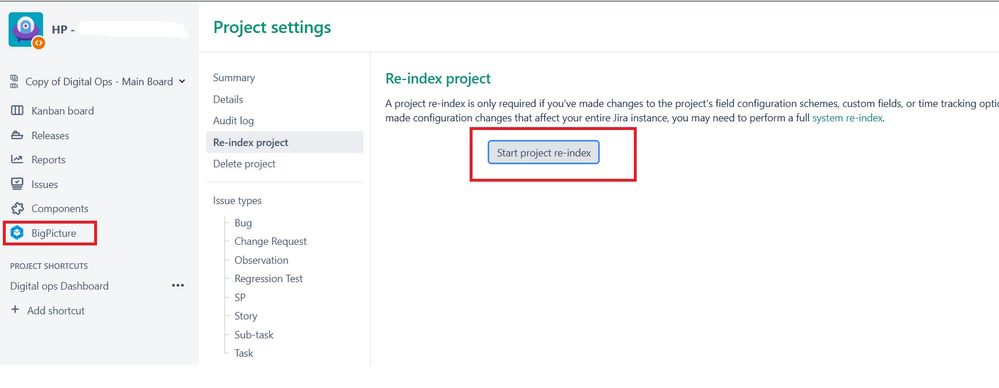Open Components in sidebar
The height and width of the screenshot is (388, 999).
pyautogui.click(x=60, y=208)
